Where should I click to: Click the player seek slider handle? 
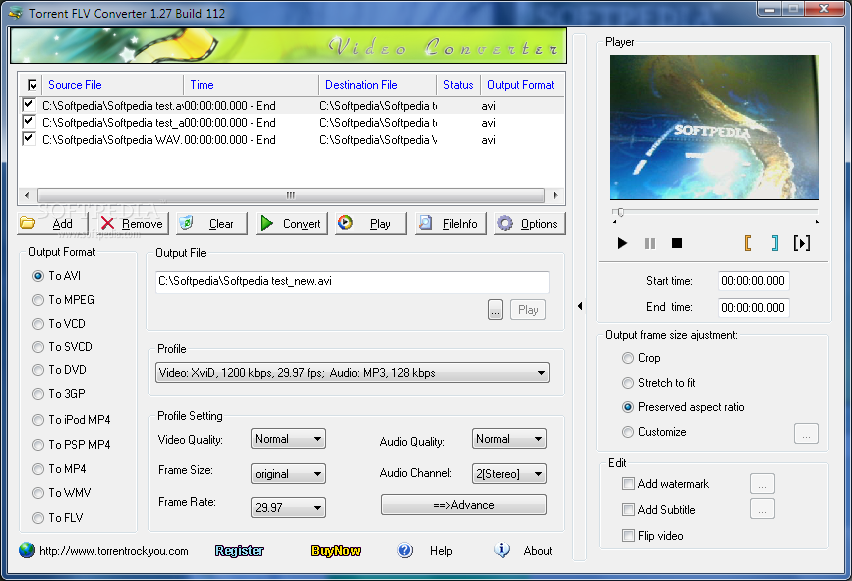(x=620, y=212)
